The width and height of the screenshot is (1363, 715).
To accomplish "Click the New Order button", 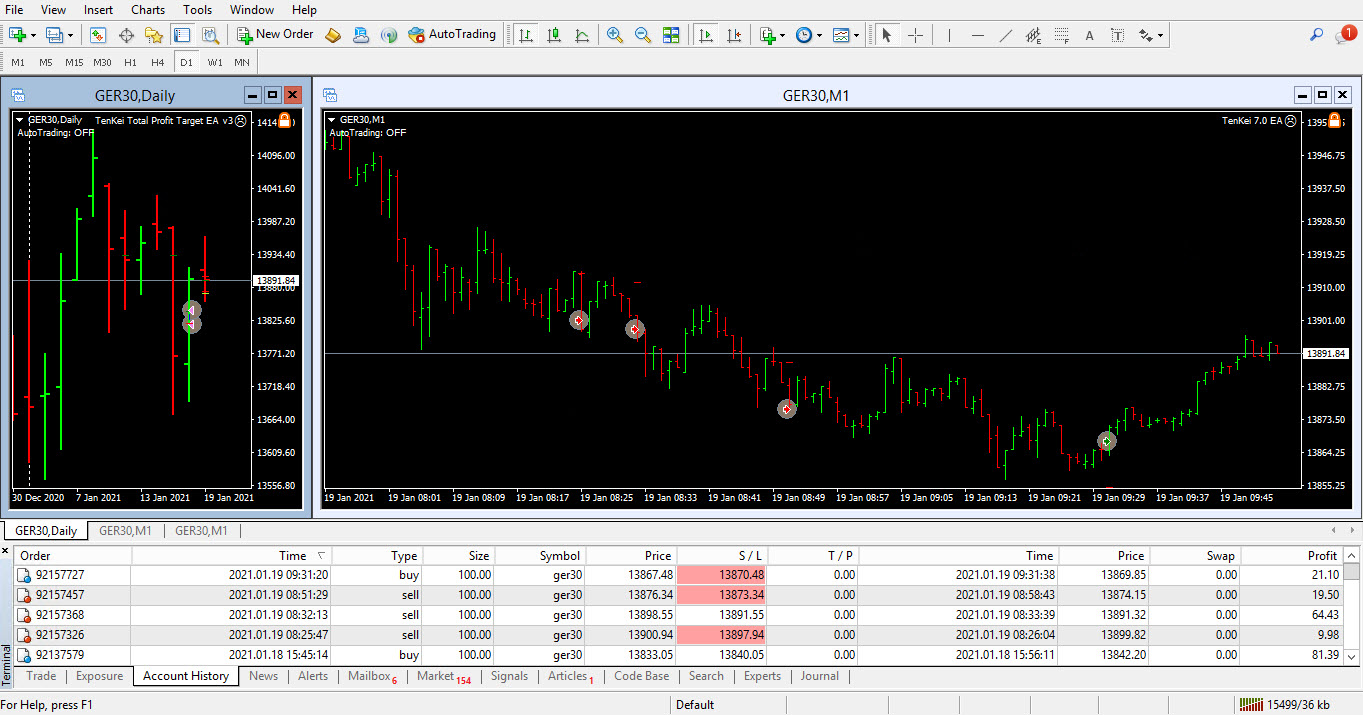I will click(x=275, y=35).
